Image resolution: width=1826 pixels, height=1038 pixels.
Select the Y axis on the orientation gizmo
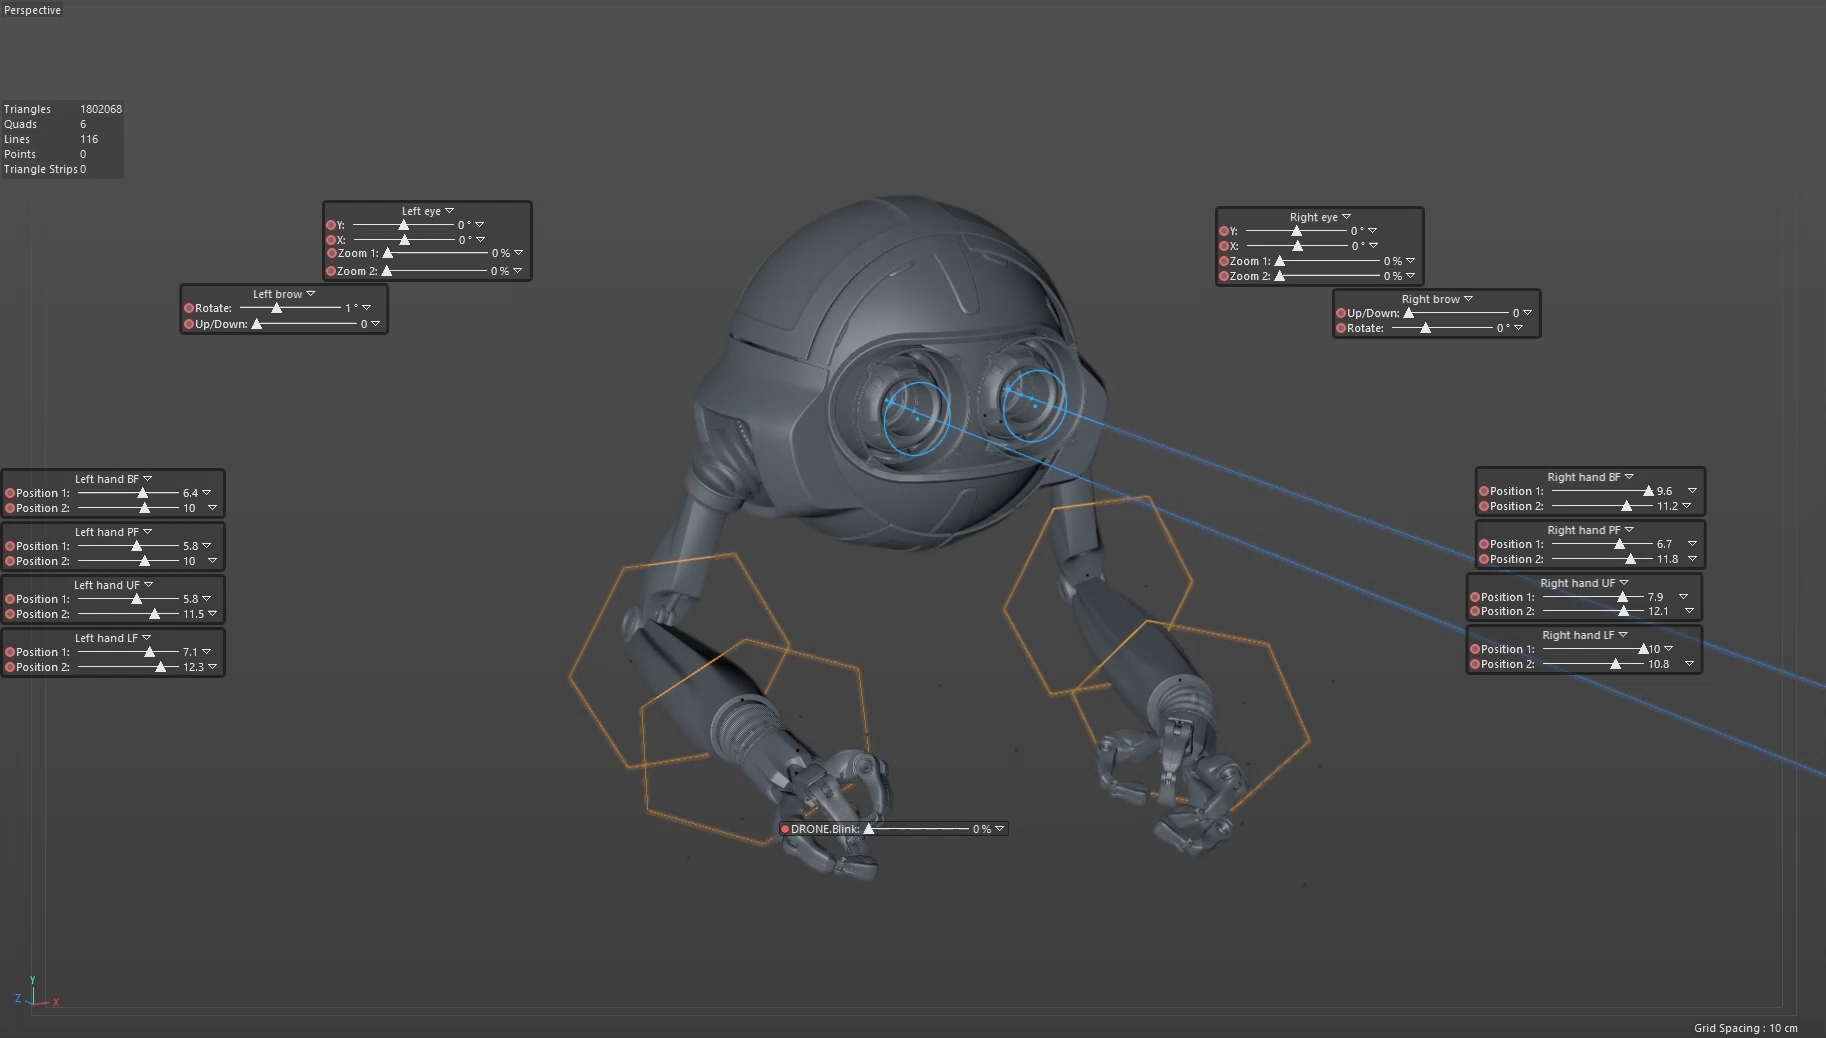[x=33, y=980]
